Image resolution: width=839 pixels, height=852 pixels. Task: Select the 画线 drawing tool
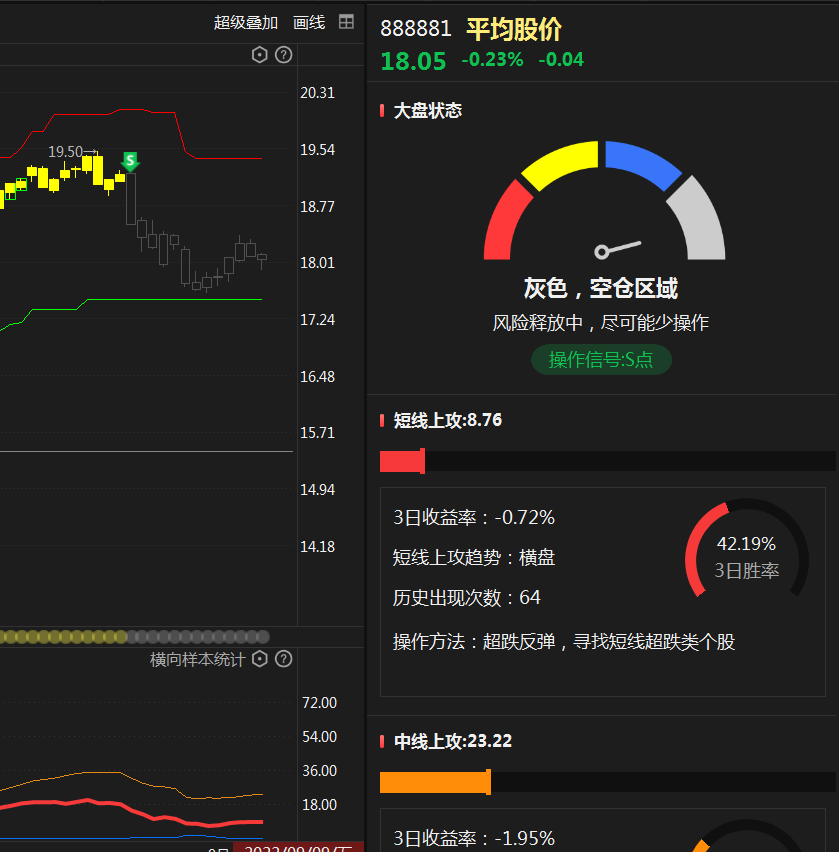pyautogui.click(x=309, y=22)
